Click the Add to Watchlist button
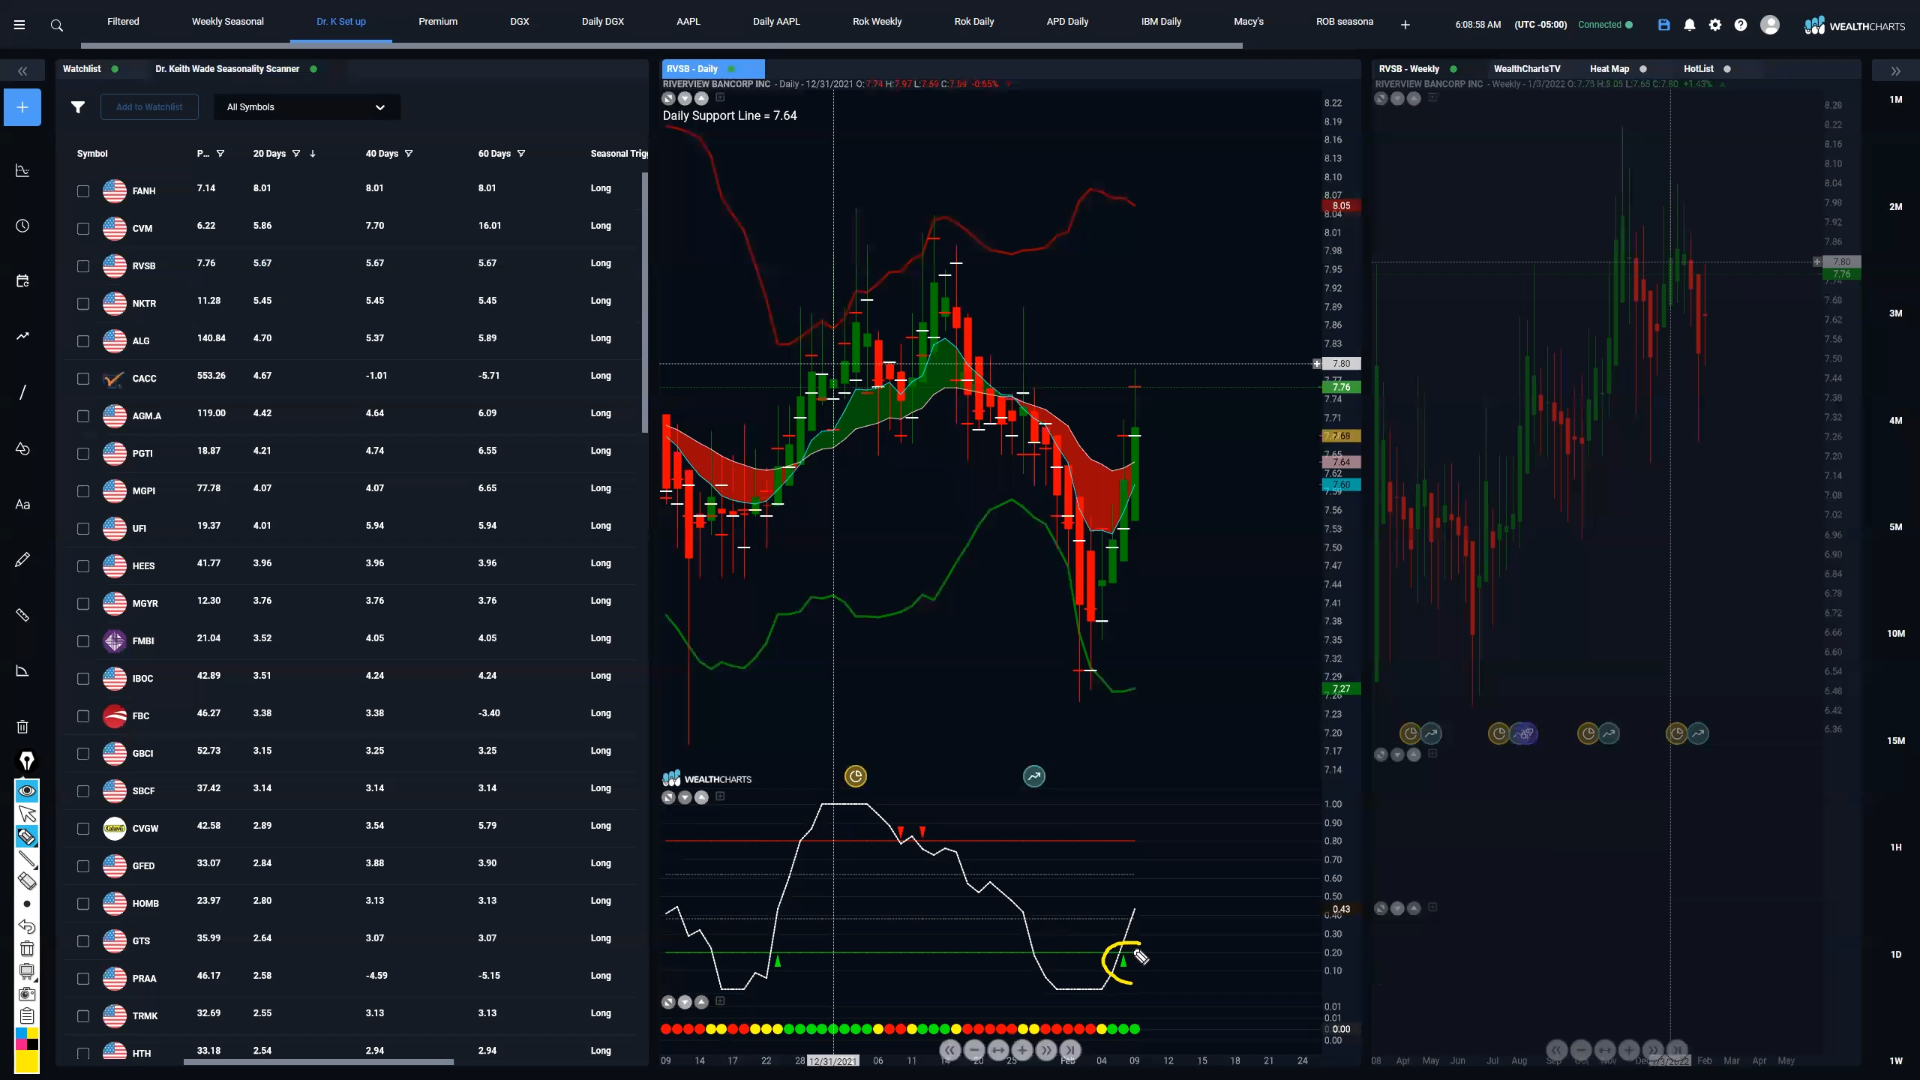Image resolution: width=1920 pixels, height=1080 pixels. [x=149, y=107]
